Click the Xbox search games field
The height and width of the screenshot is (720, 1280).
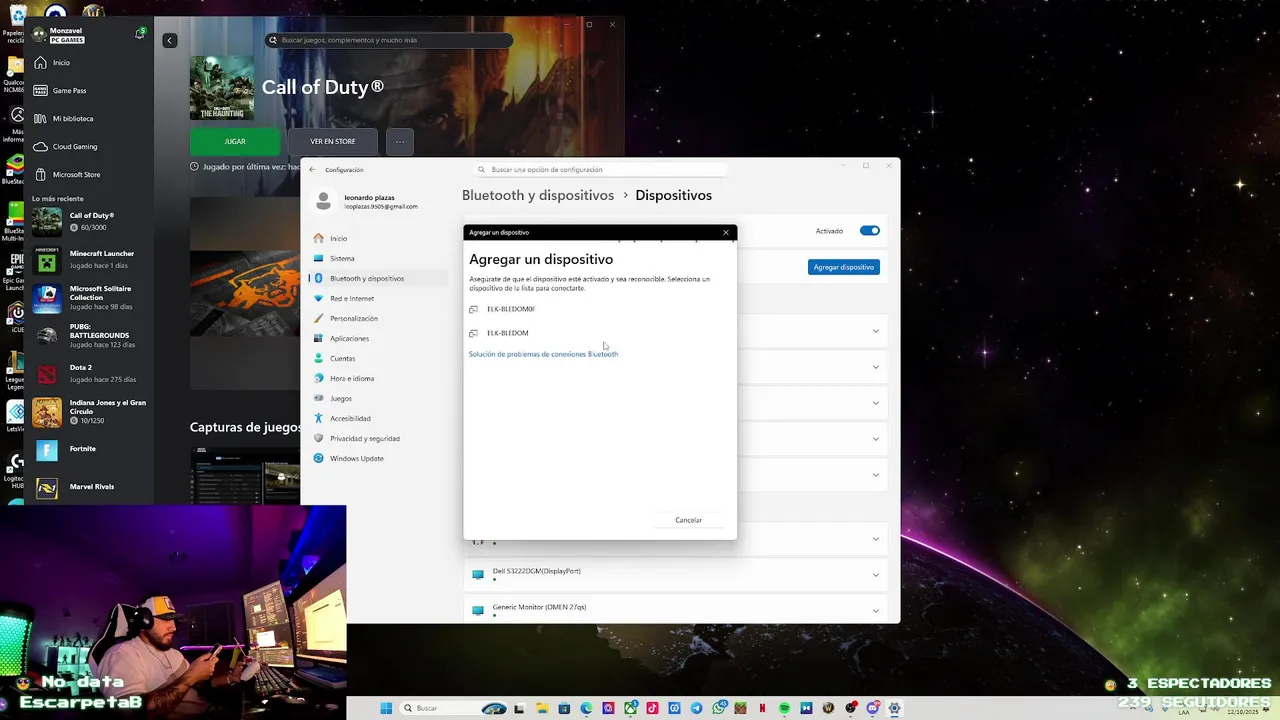390,40
